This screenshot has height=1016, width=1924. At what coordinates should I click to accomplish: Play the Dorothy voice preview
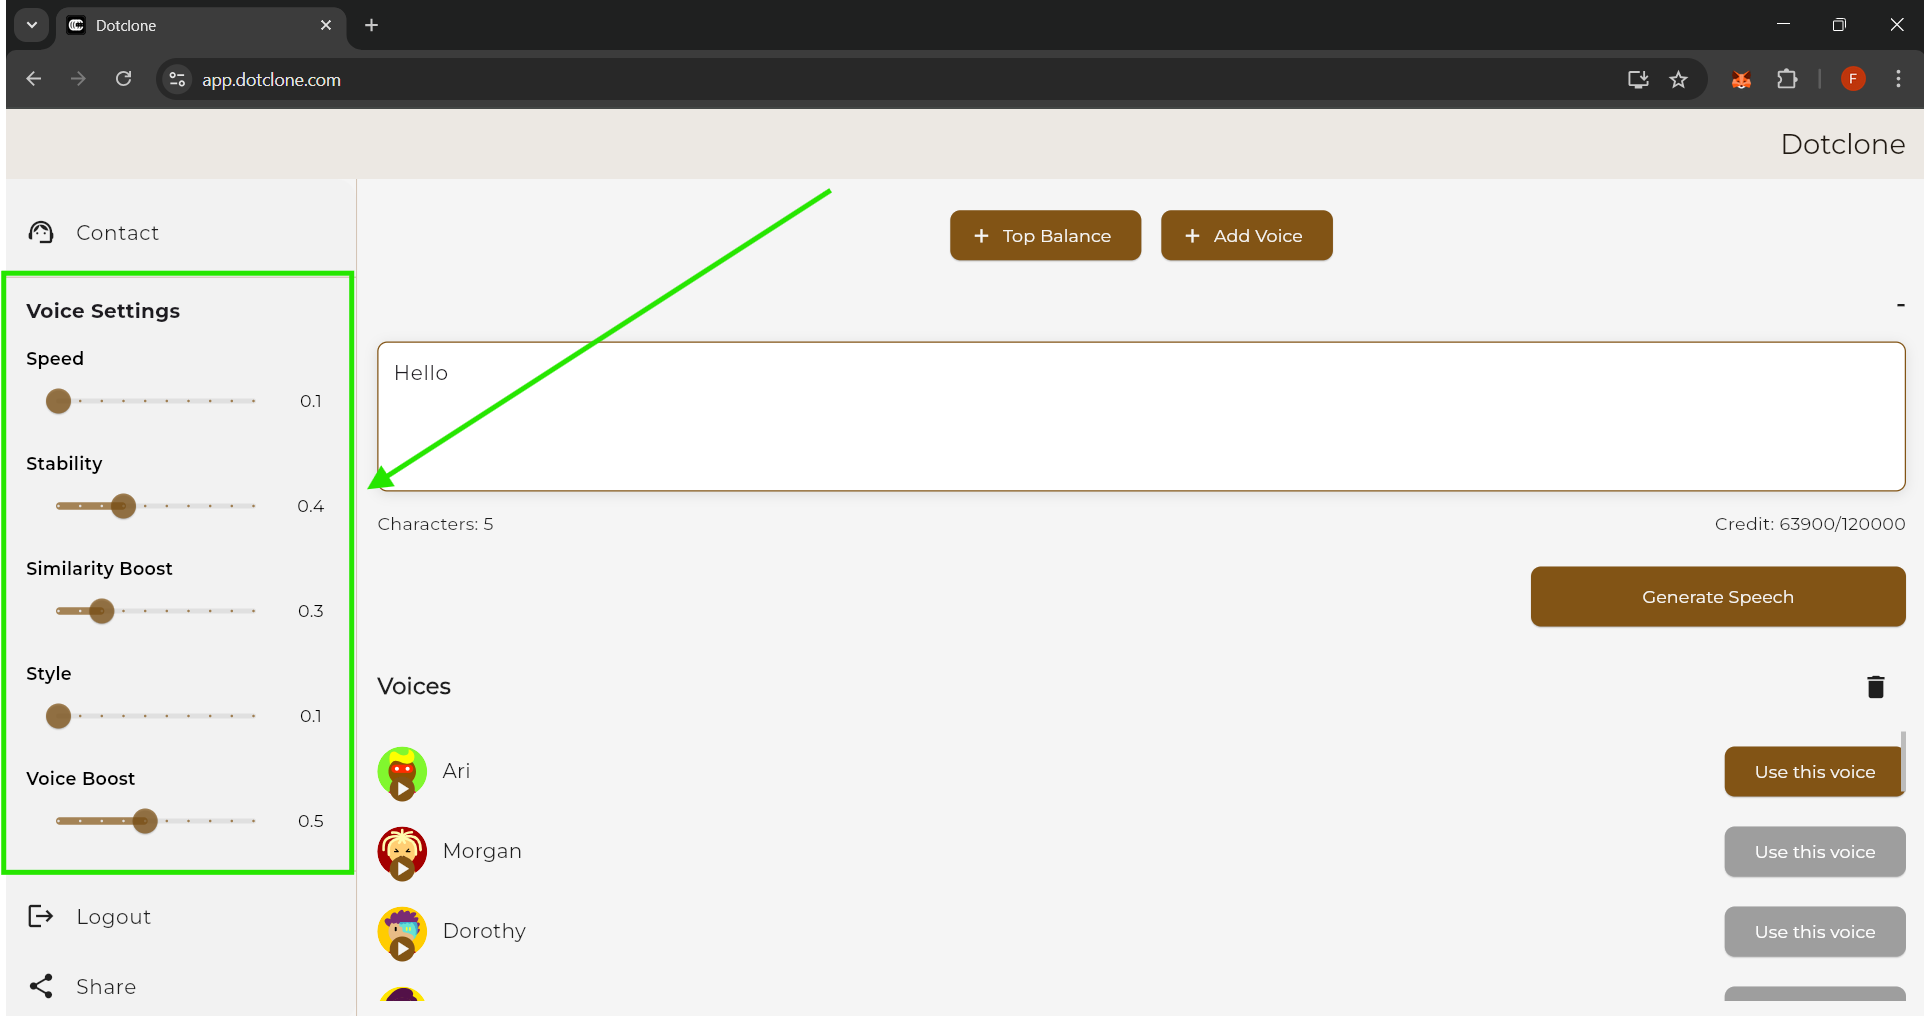coord(402,949)
